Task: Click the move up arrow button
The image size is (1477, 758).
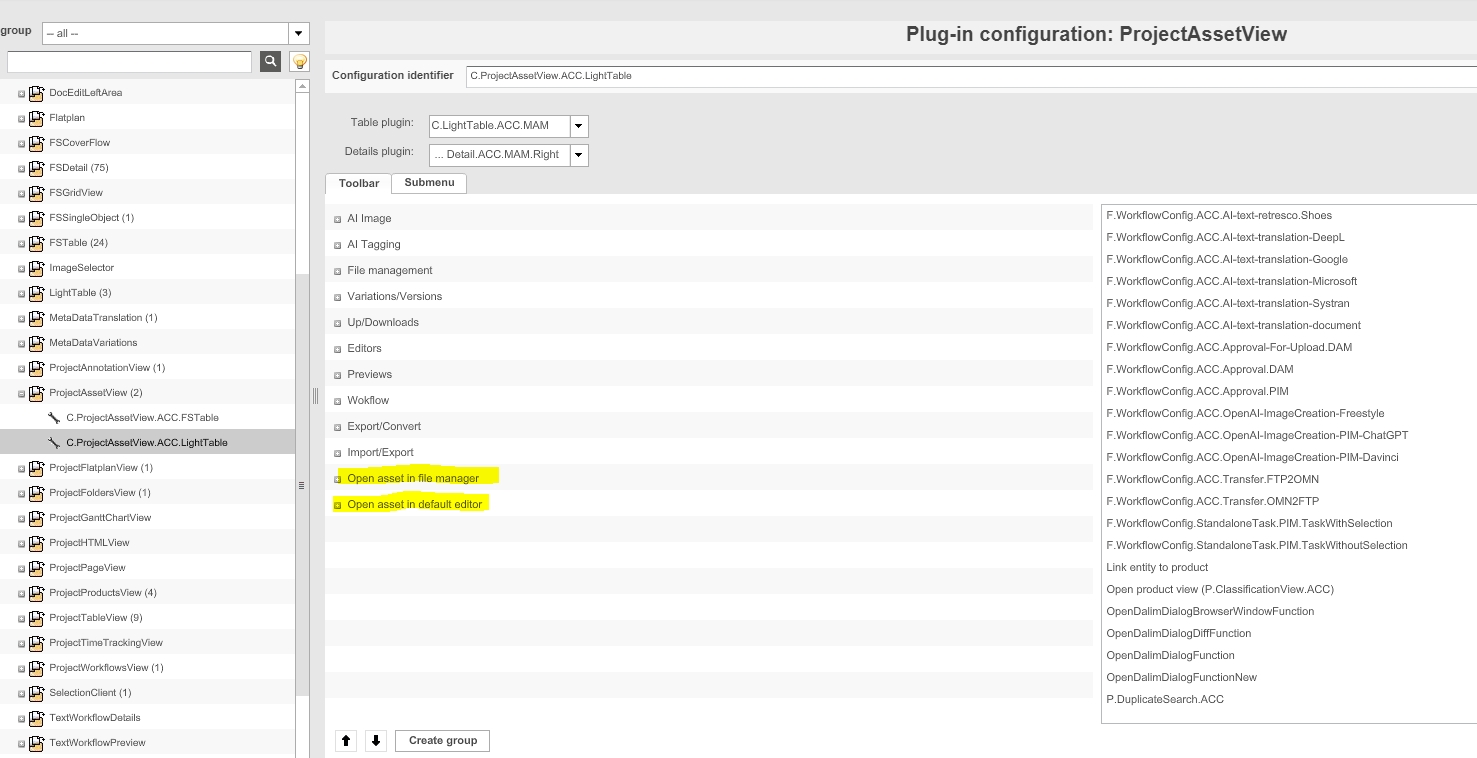Action: point(346,741)
